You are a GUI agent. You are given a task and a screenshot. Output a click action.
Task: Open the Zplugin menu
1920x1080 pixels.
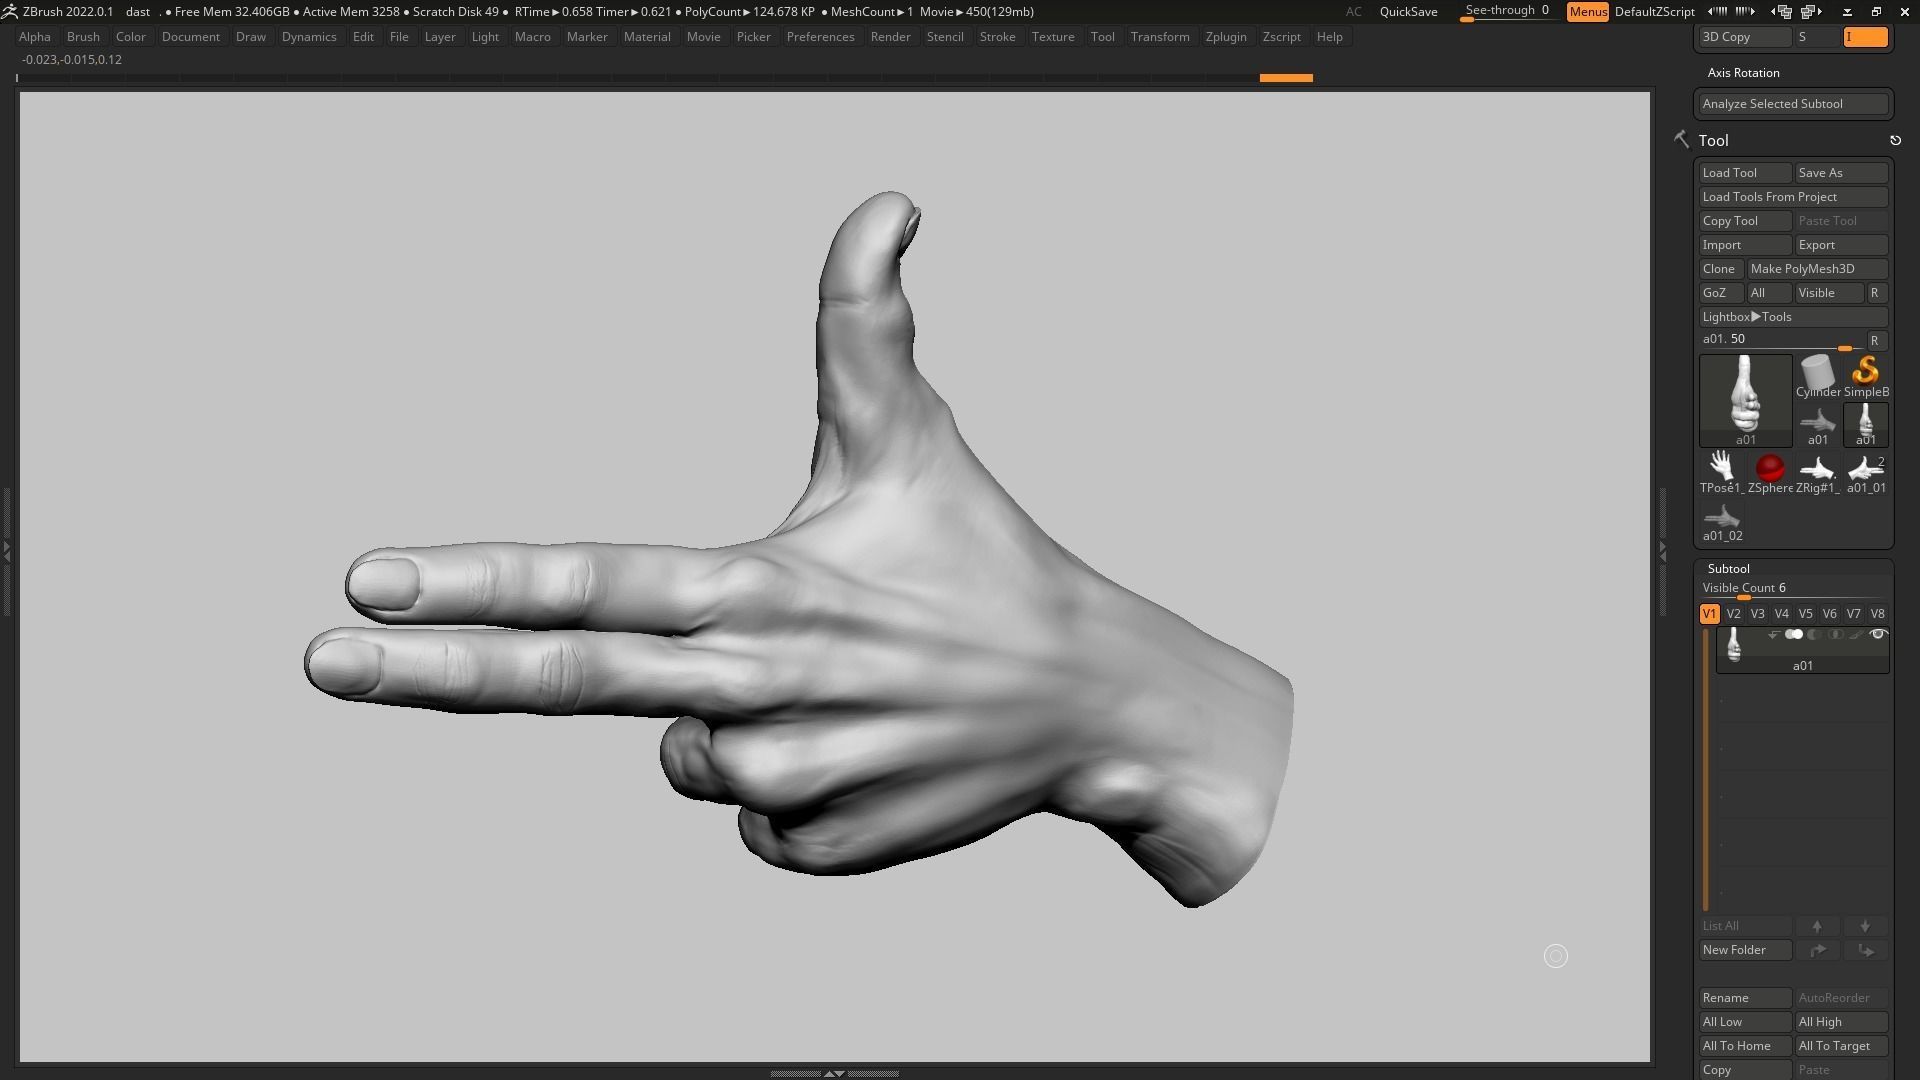tap(1226, 37)
